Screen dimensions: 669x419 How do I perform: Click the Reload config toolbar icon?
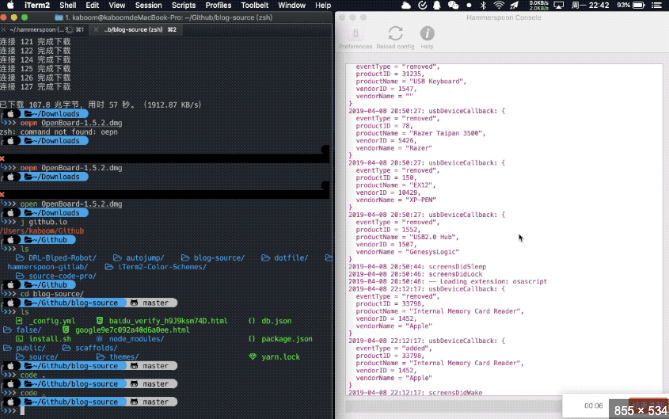click(396, 38)
